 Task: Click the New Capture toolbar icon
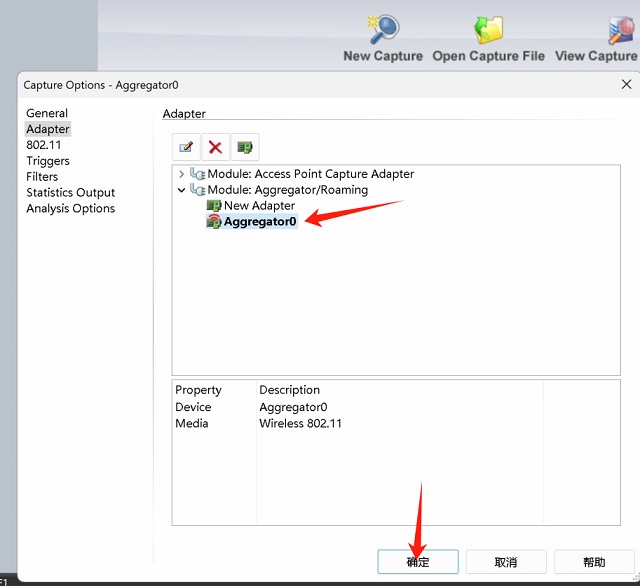383,30
